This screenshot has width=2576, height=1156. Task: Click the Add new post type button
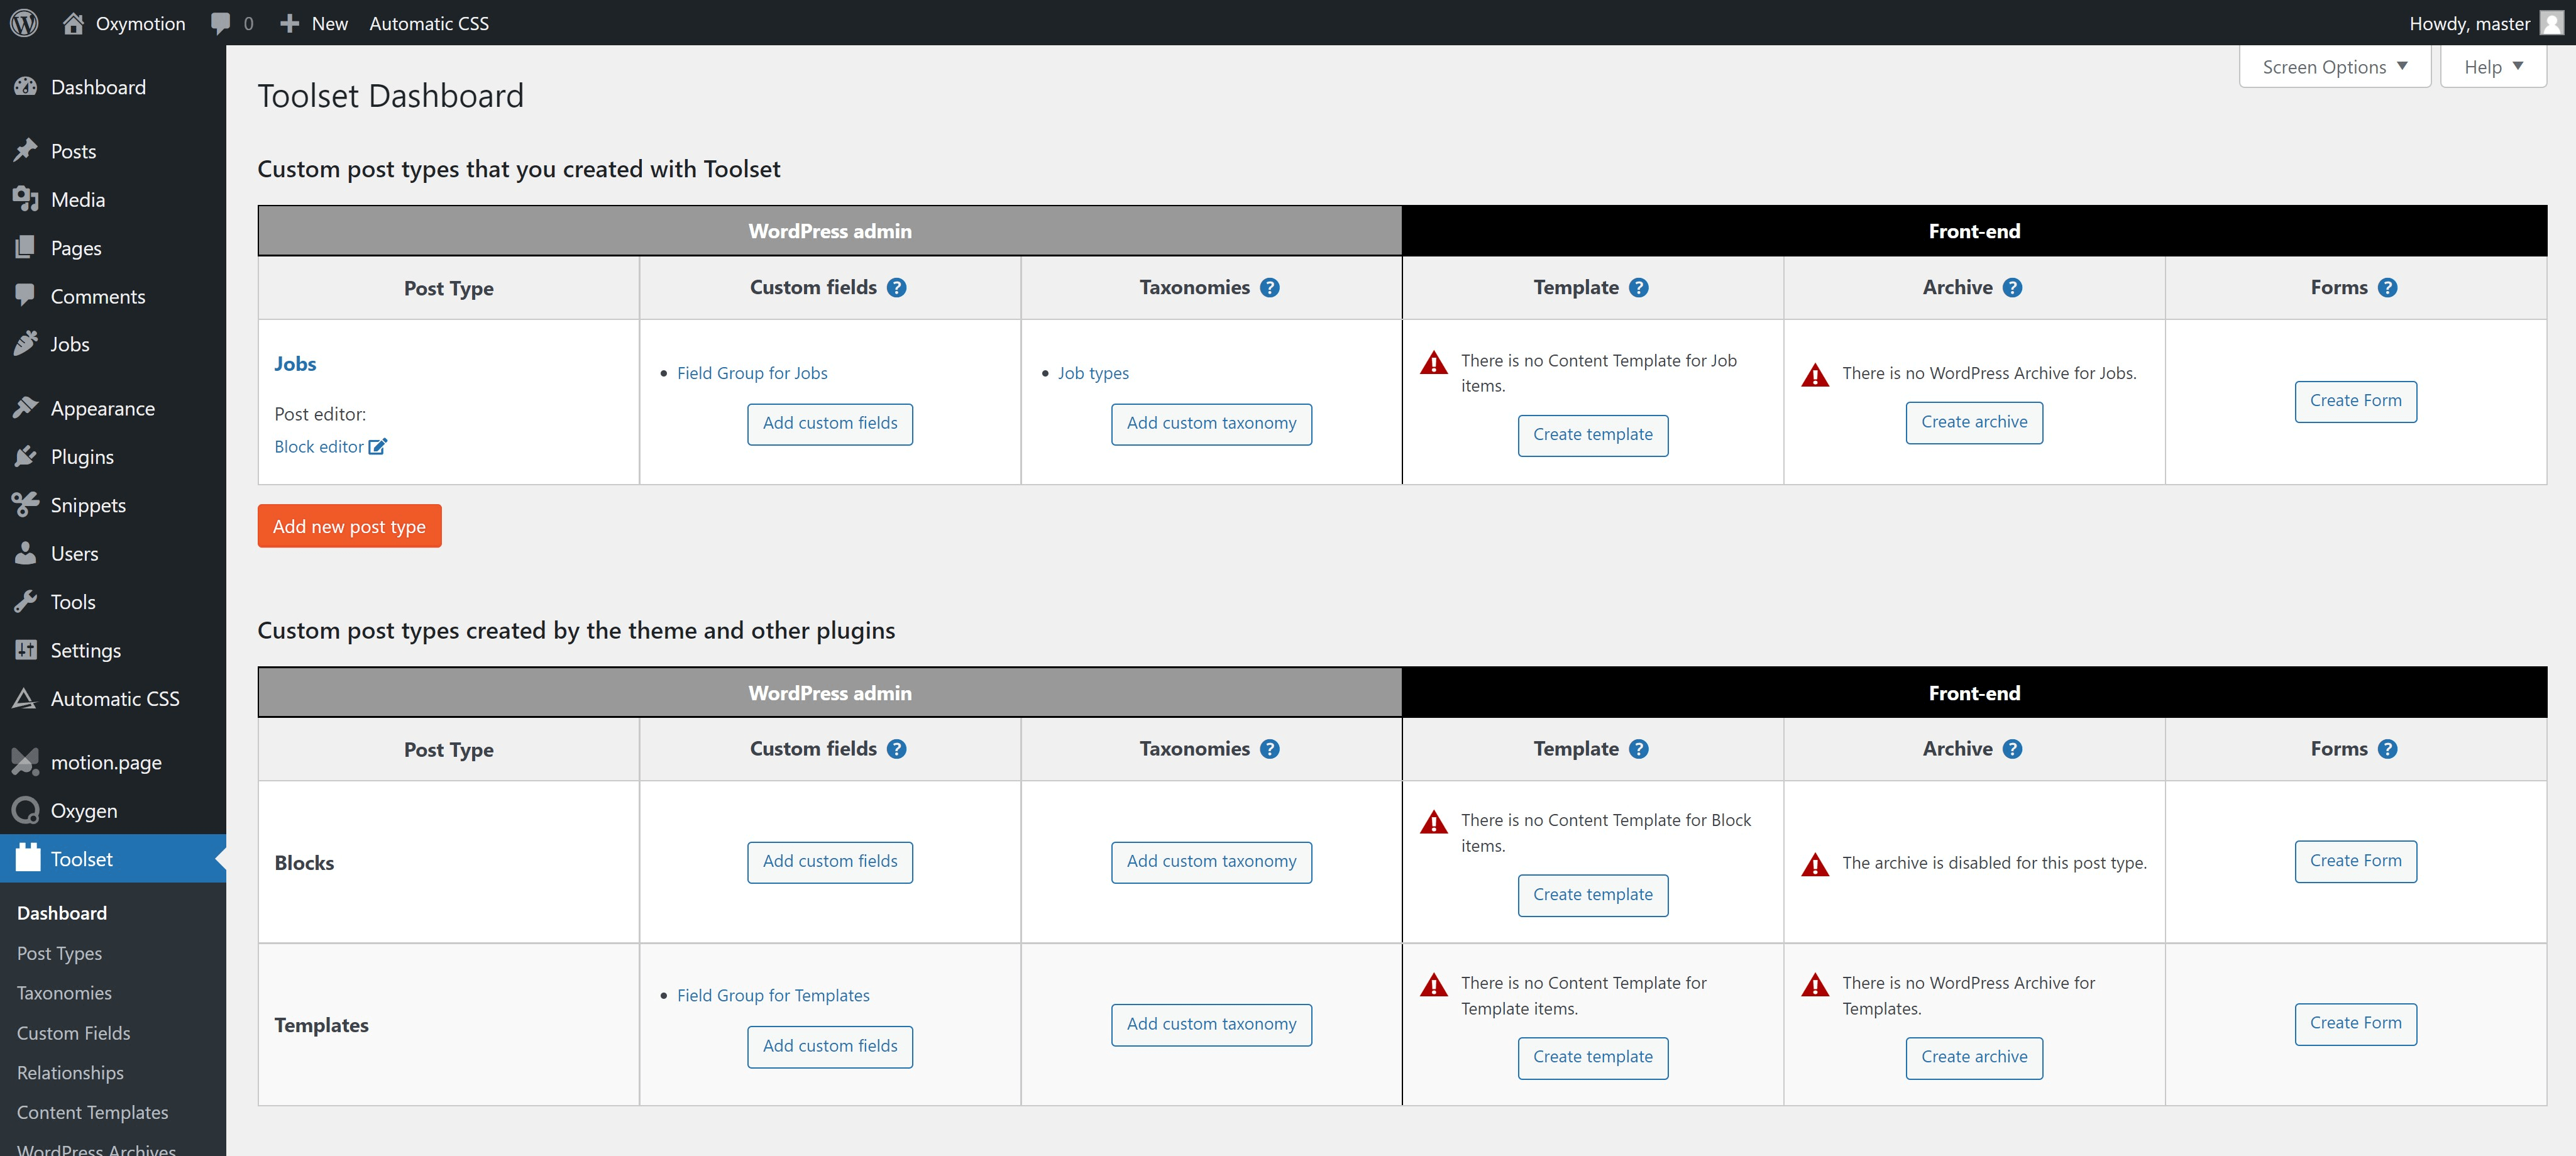pos(349,526)
